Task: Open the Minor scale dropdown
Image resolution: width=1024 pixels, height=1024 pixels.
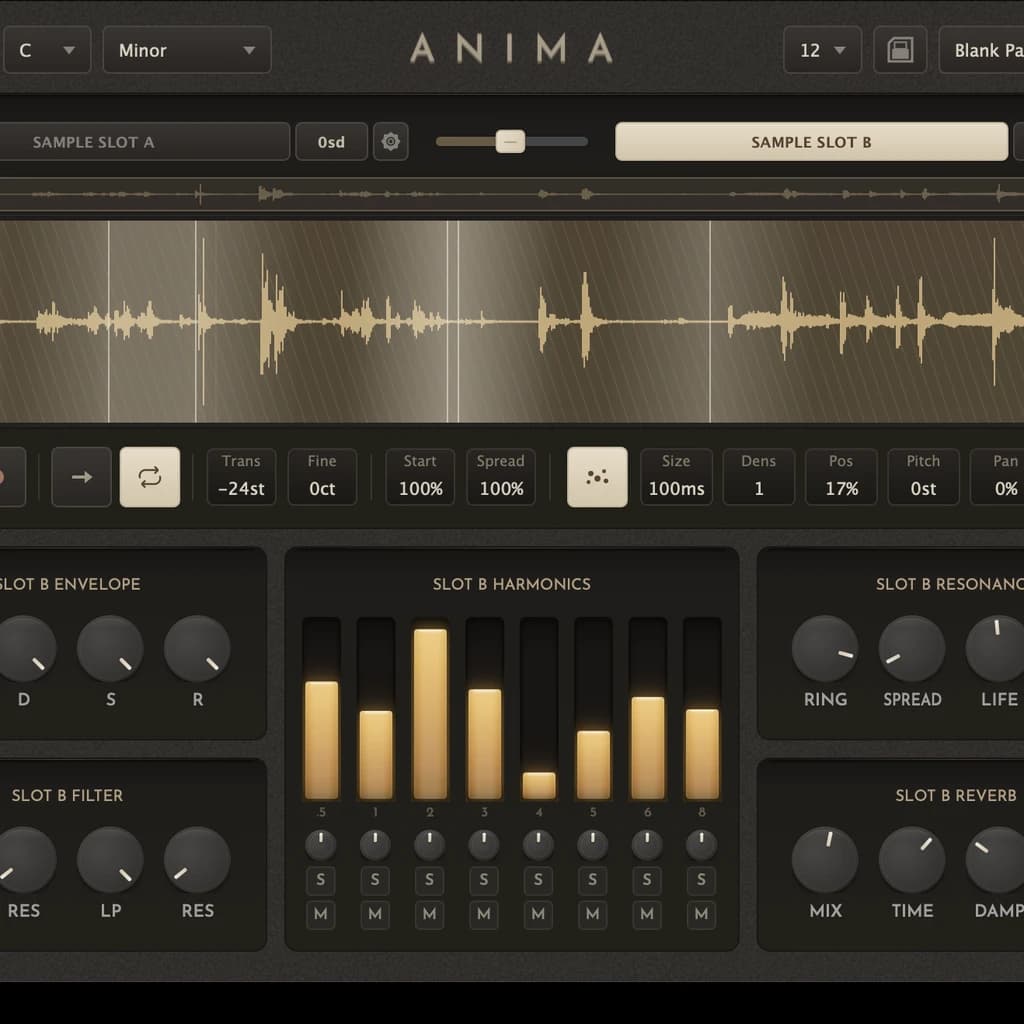Action: (x=187, y=50)
